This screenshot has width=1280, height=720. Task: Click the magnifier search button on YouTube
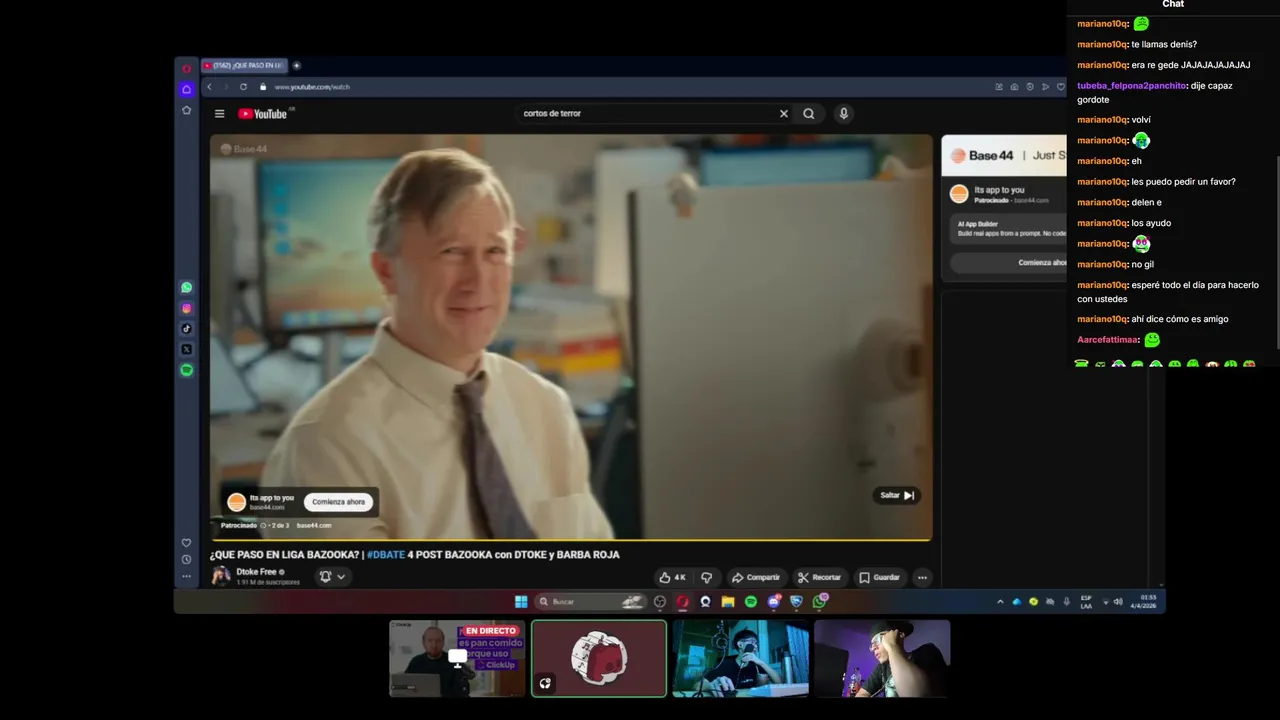809,114
